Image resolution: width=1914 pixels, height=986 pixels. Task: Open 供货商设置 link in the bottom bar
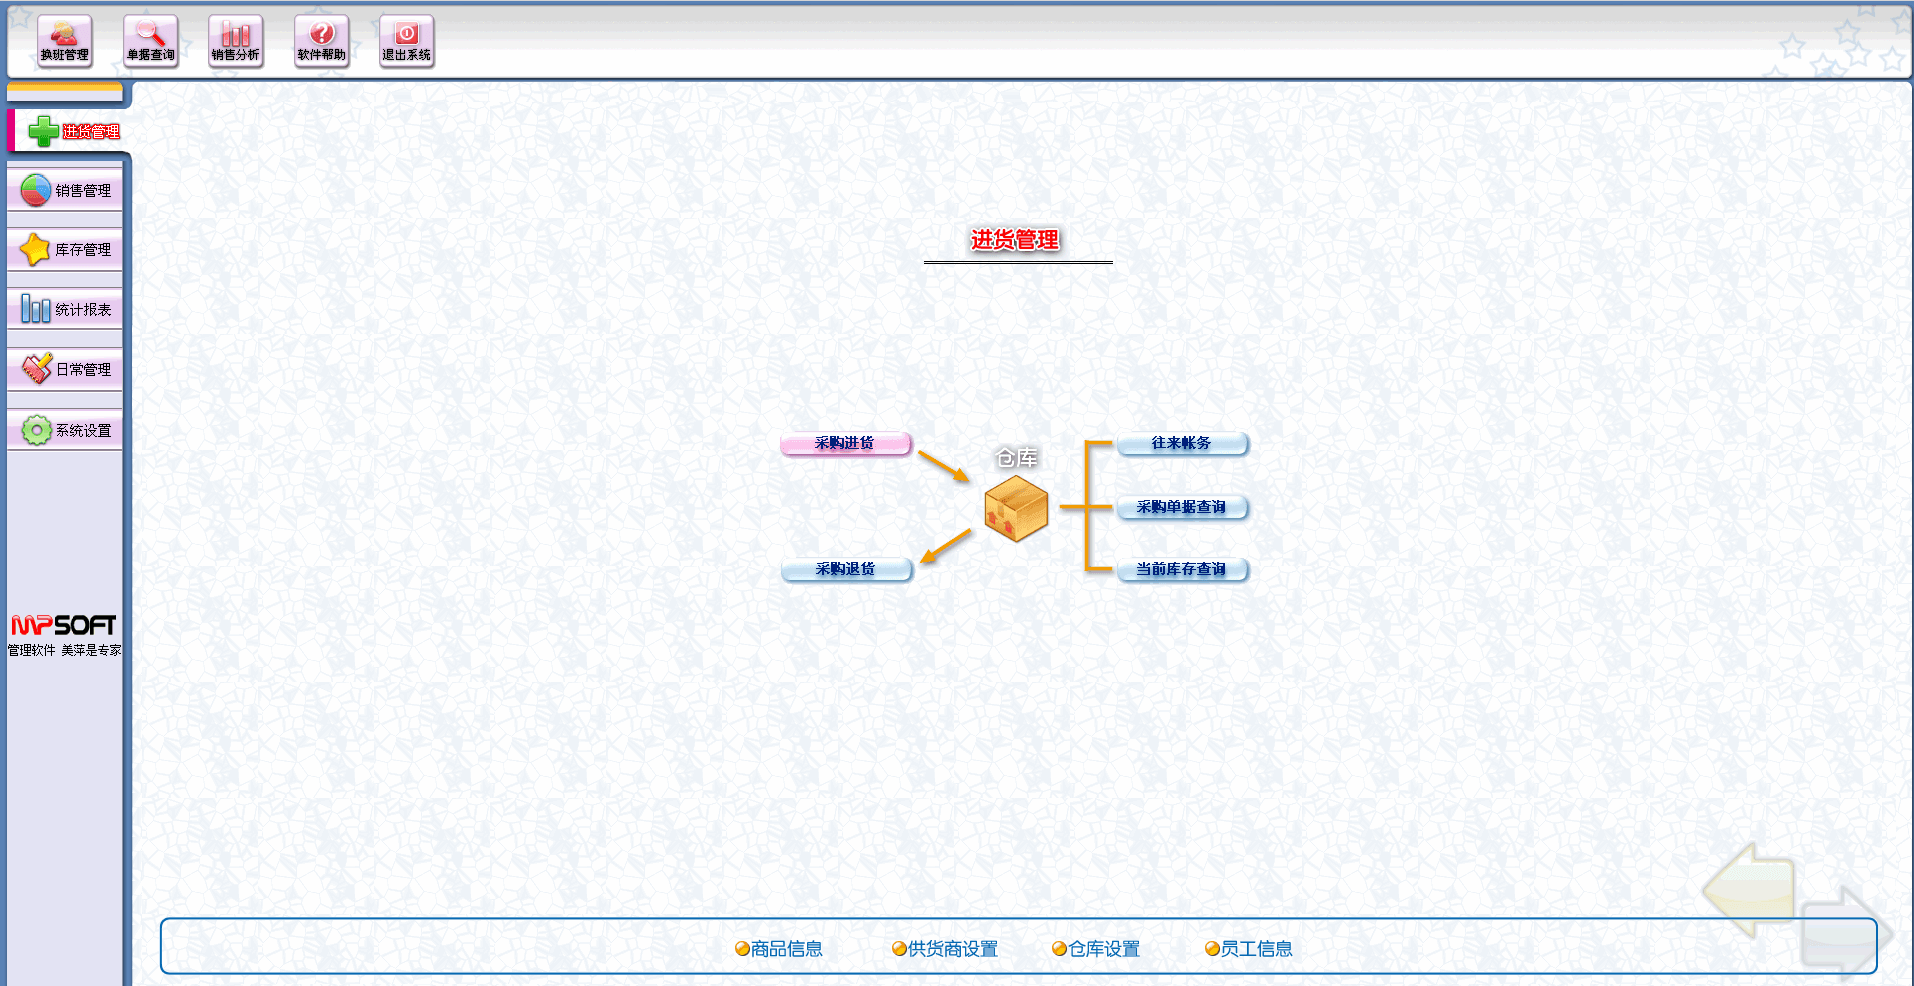(945, 949)
